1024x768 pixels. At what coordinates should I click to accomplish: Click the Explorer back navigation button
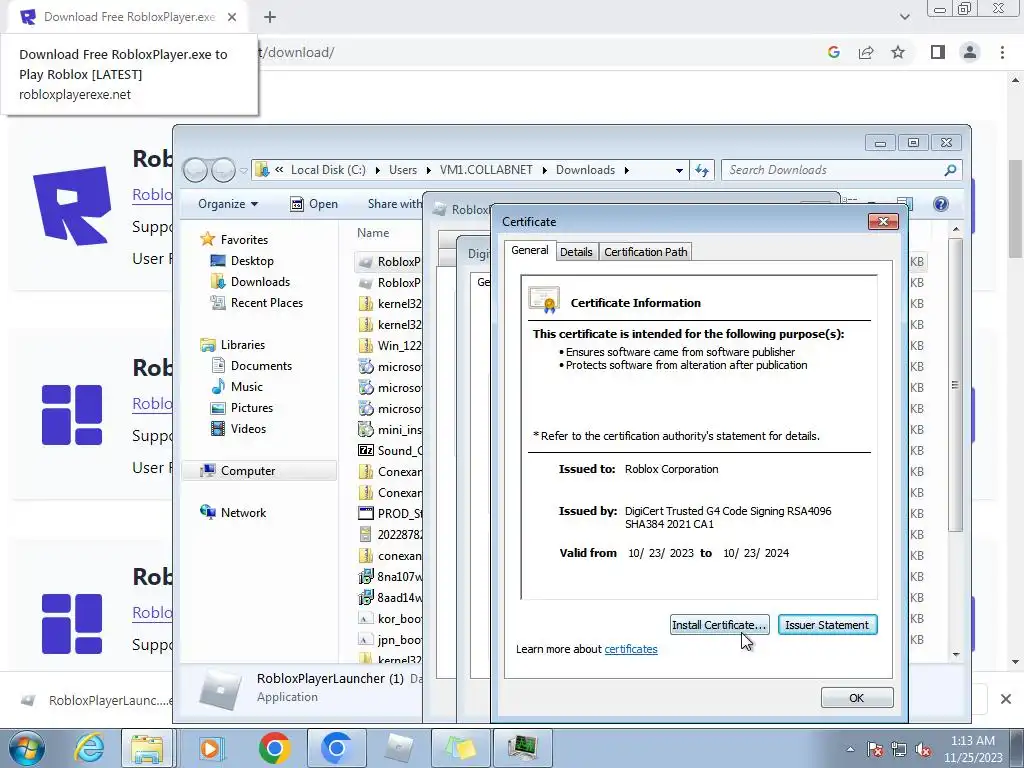point(195,170)
